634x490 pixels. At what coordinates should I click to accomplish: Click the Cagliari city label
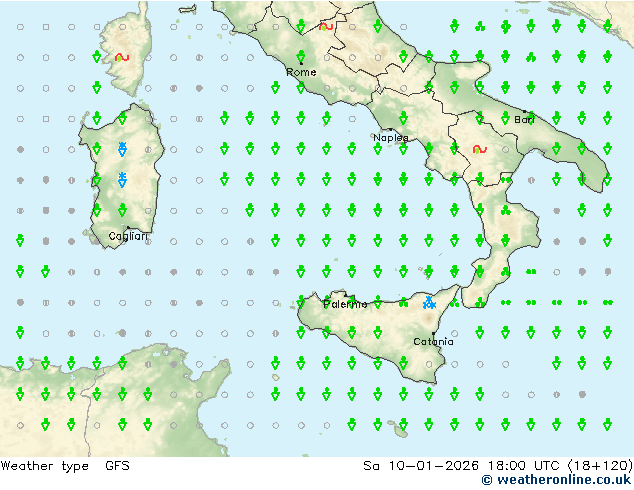pyautogui.click(x=128, y=236)
